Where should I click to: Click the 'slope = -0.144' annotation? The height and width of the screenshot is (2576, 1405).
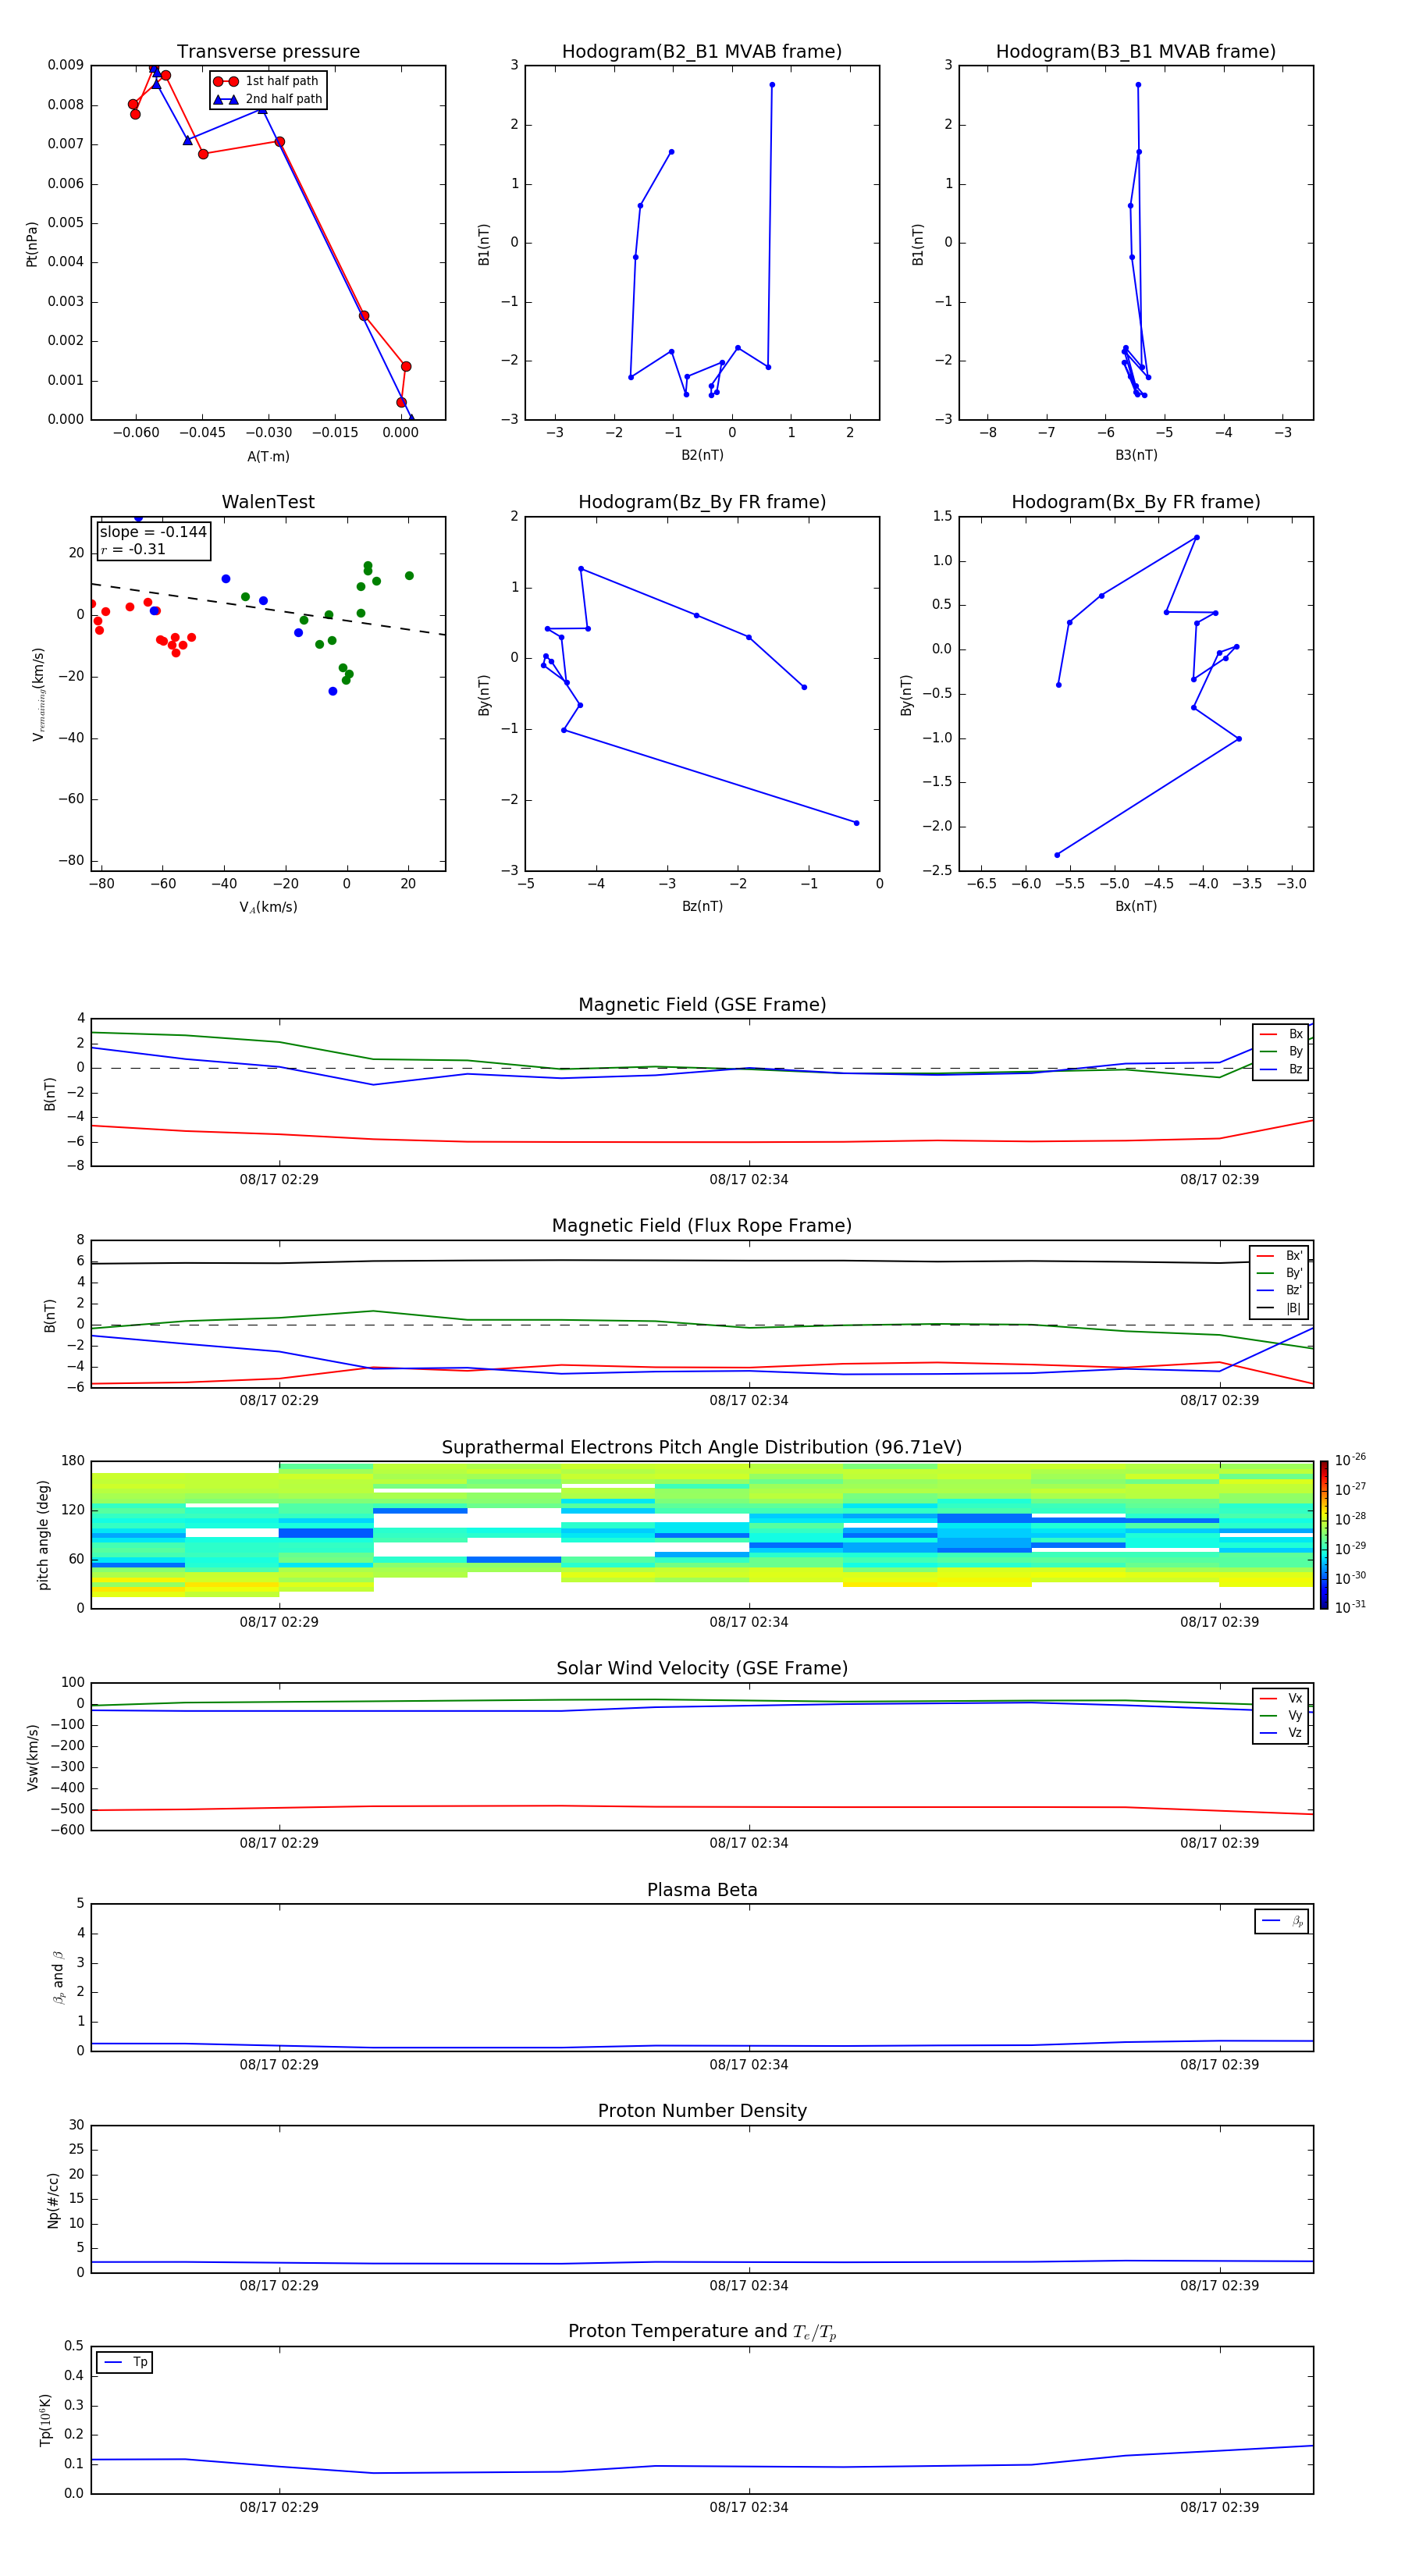tap(153, 532)
